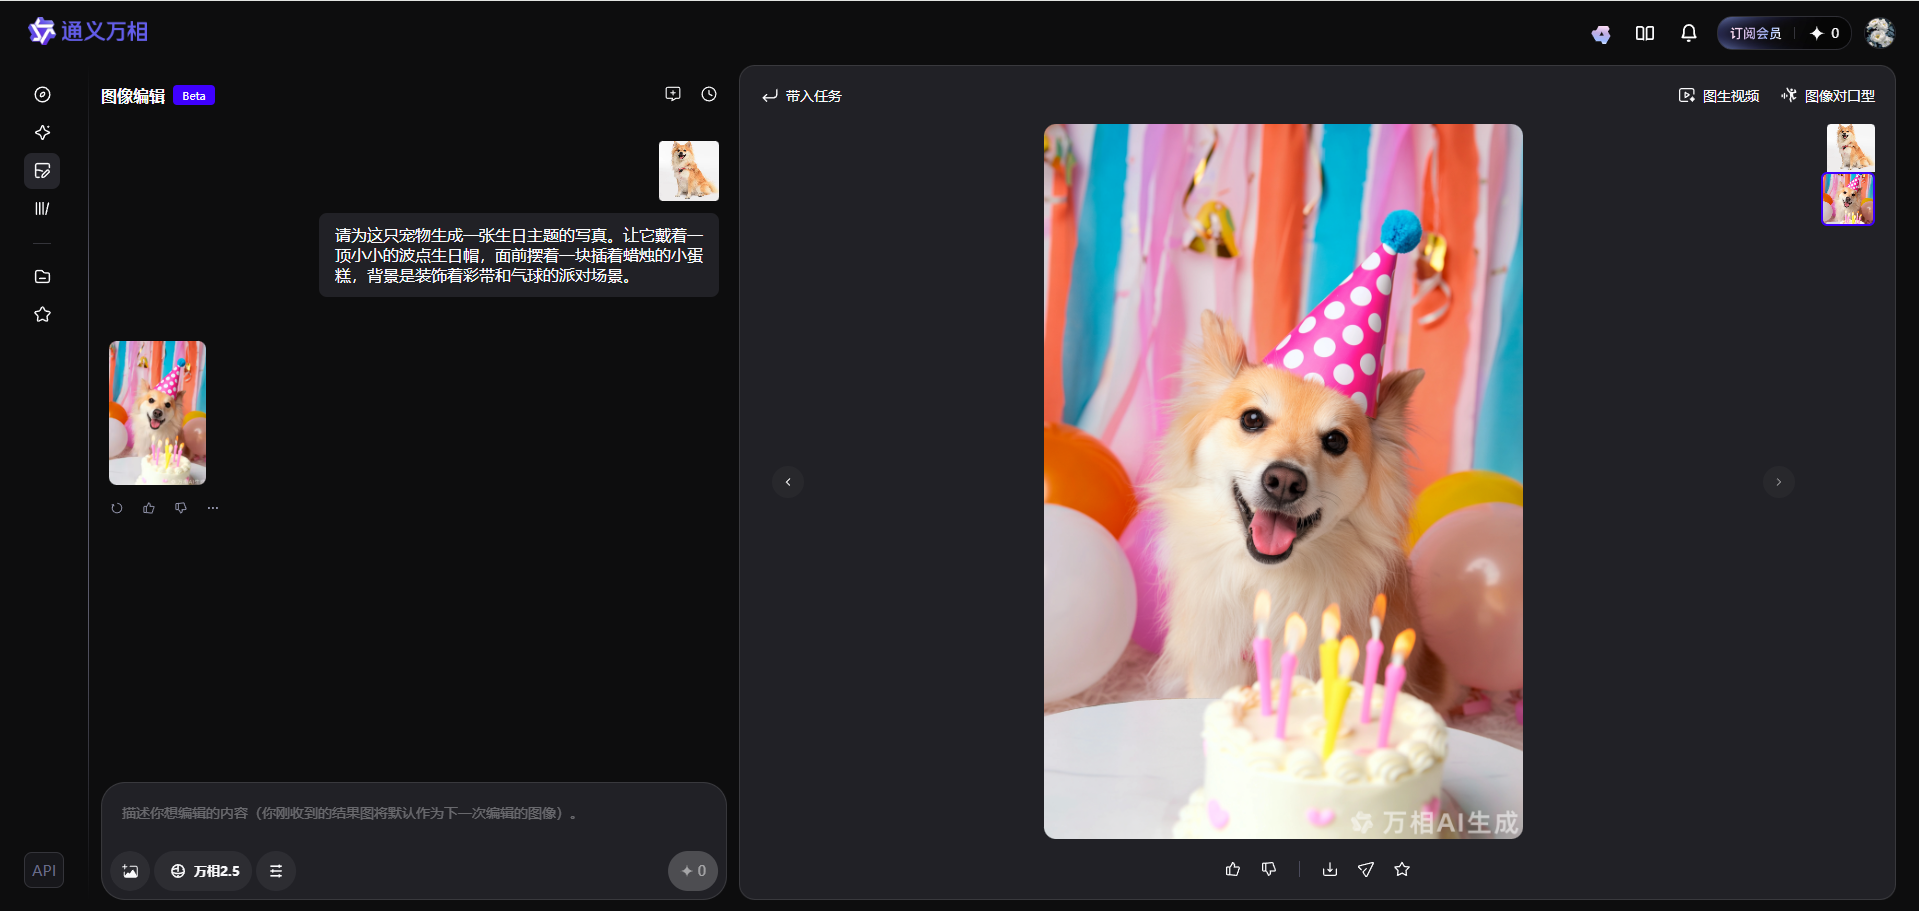
Task: Favorite the image with the star below preview
Action: (1402, 869)
